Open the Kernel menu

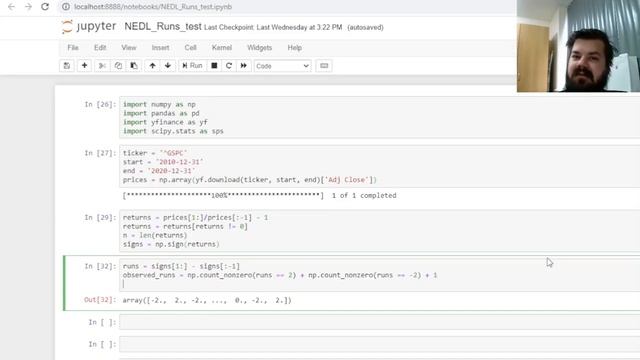pos(222,48)
